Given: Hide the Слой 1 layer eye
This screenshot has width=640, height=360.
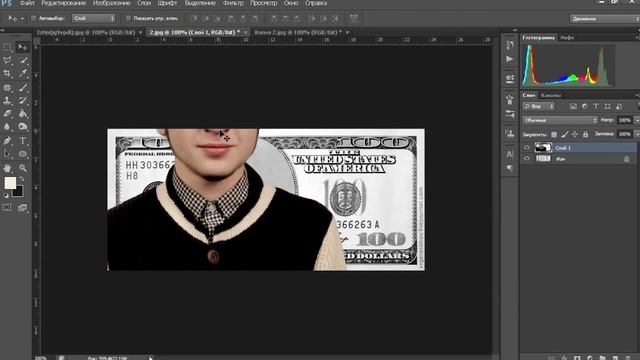Looking at the screenshot, I should pyautogui.click(x=527, y=148).
